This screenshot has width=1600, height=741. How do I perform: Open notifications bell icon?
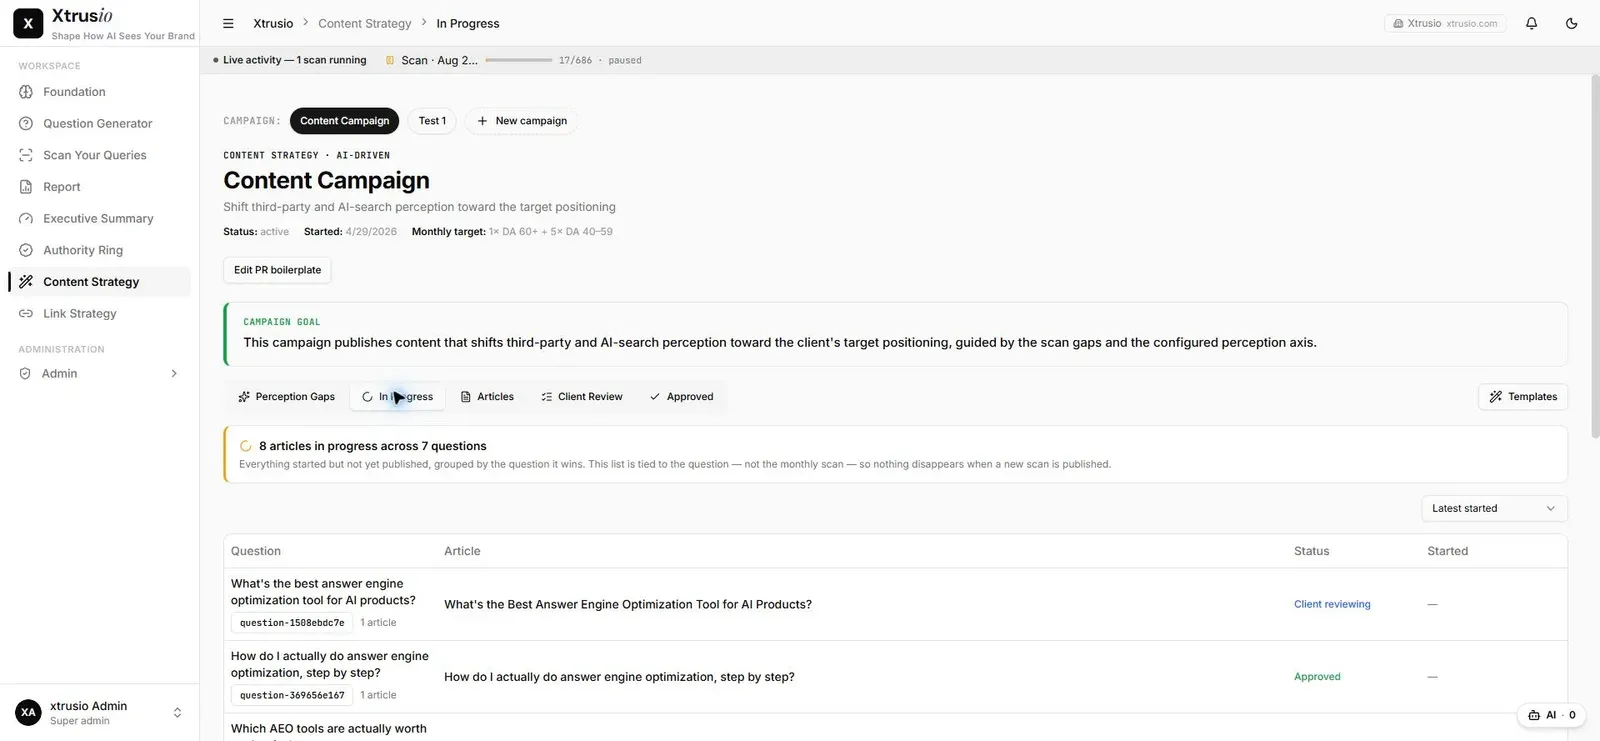pos(1531,23)
